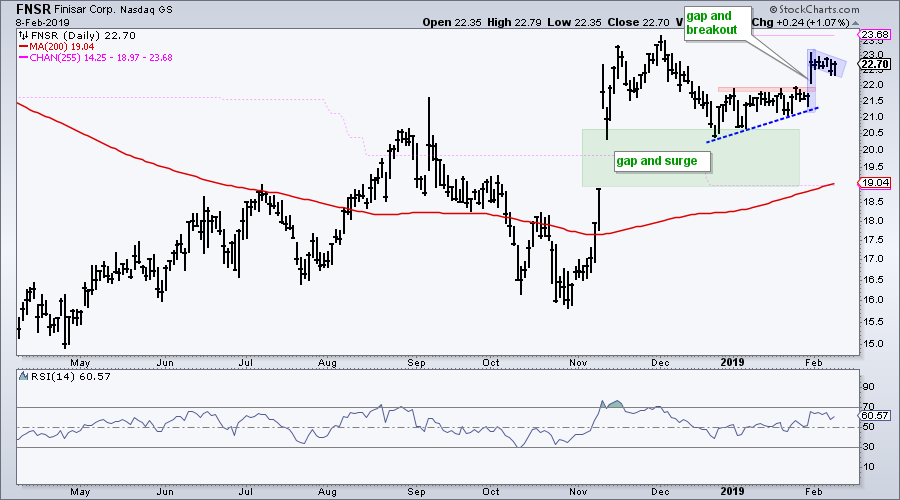Click the 30 level on RSI axis

[868, 447]
